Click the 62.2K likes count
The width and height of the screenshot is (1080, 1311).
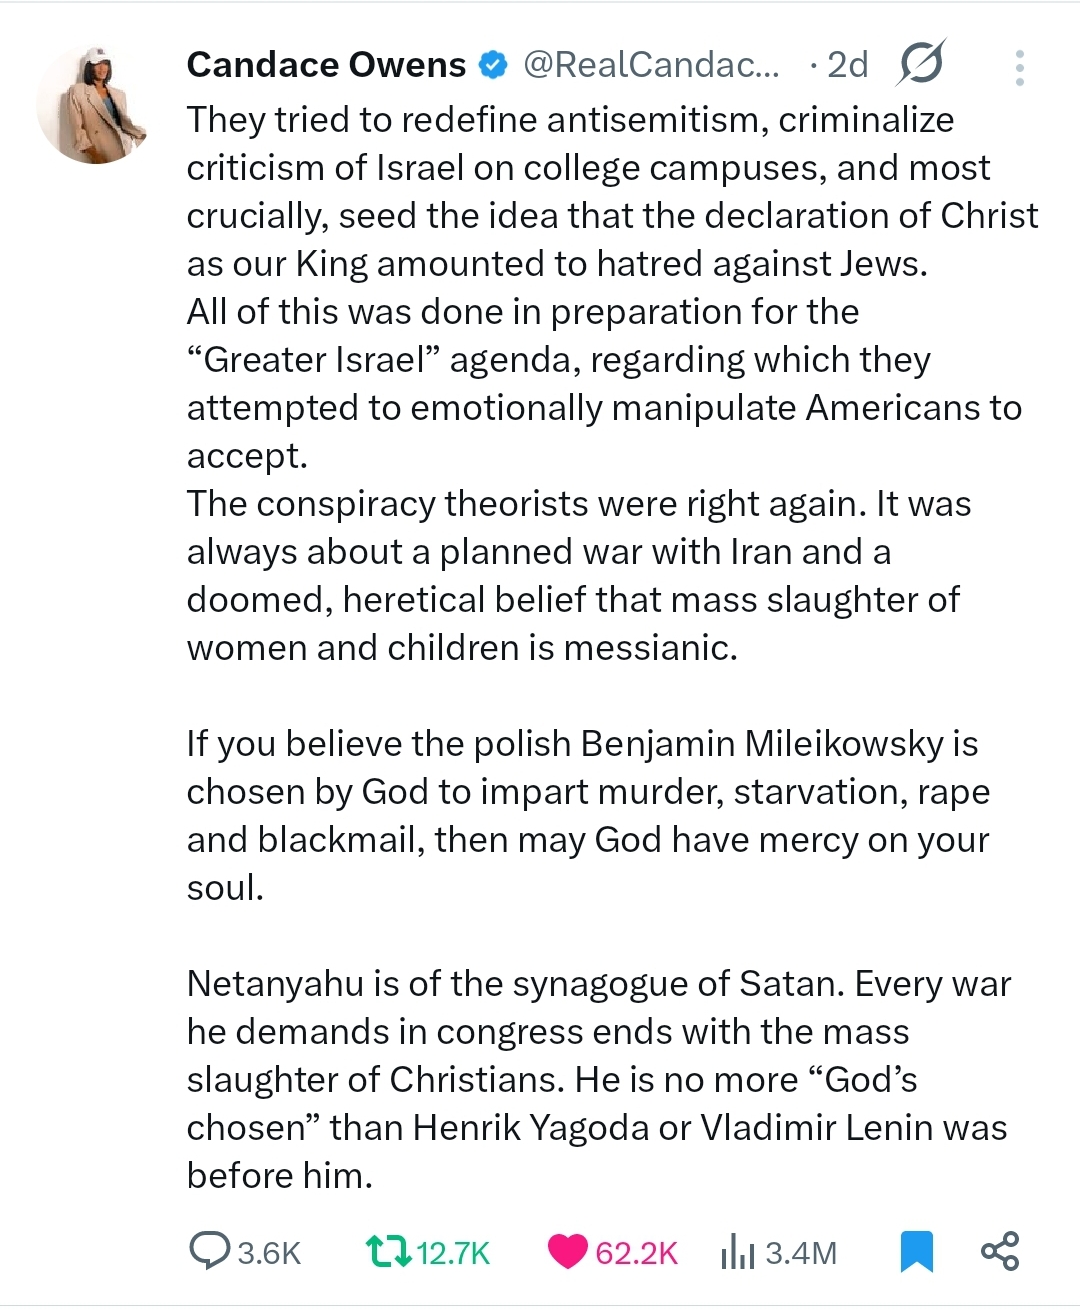point(636,1253)
